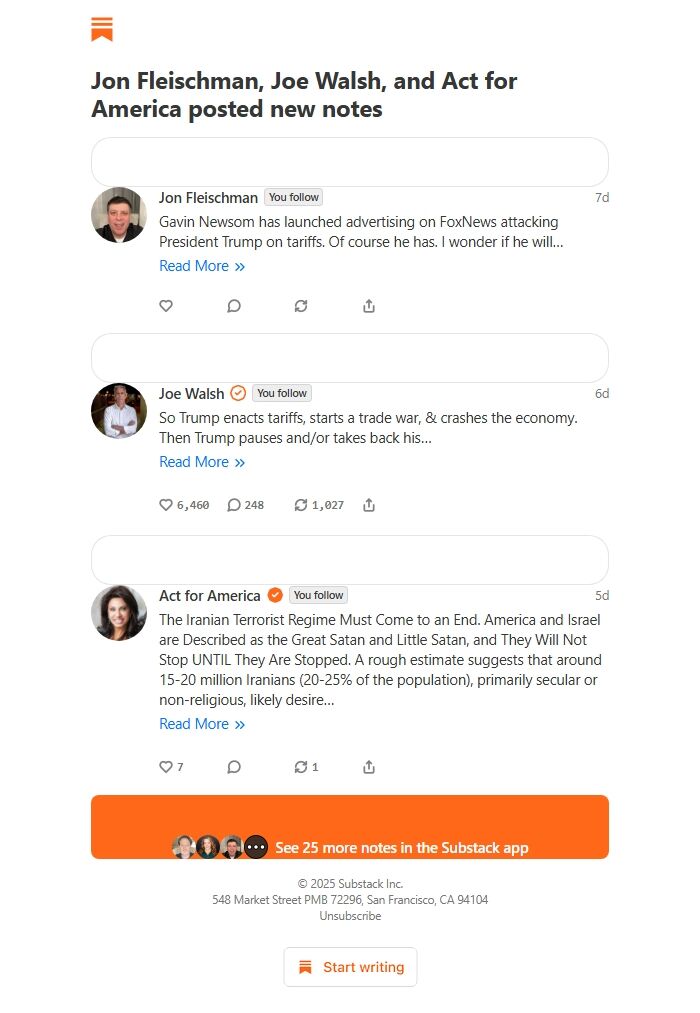Viewport: 700px width, 1013px height.
Task: Like the Act for America note
Action: (166, 767)
